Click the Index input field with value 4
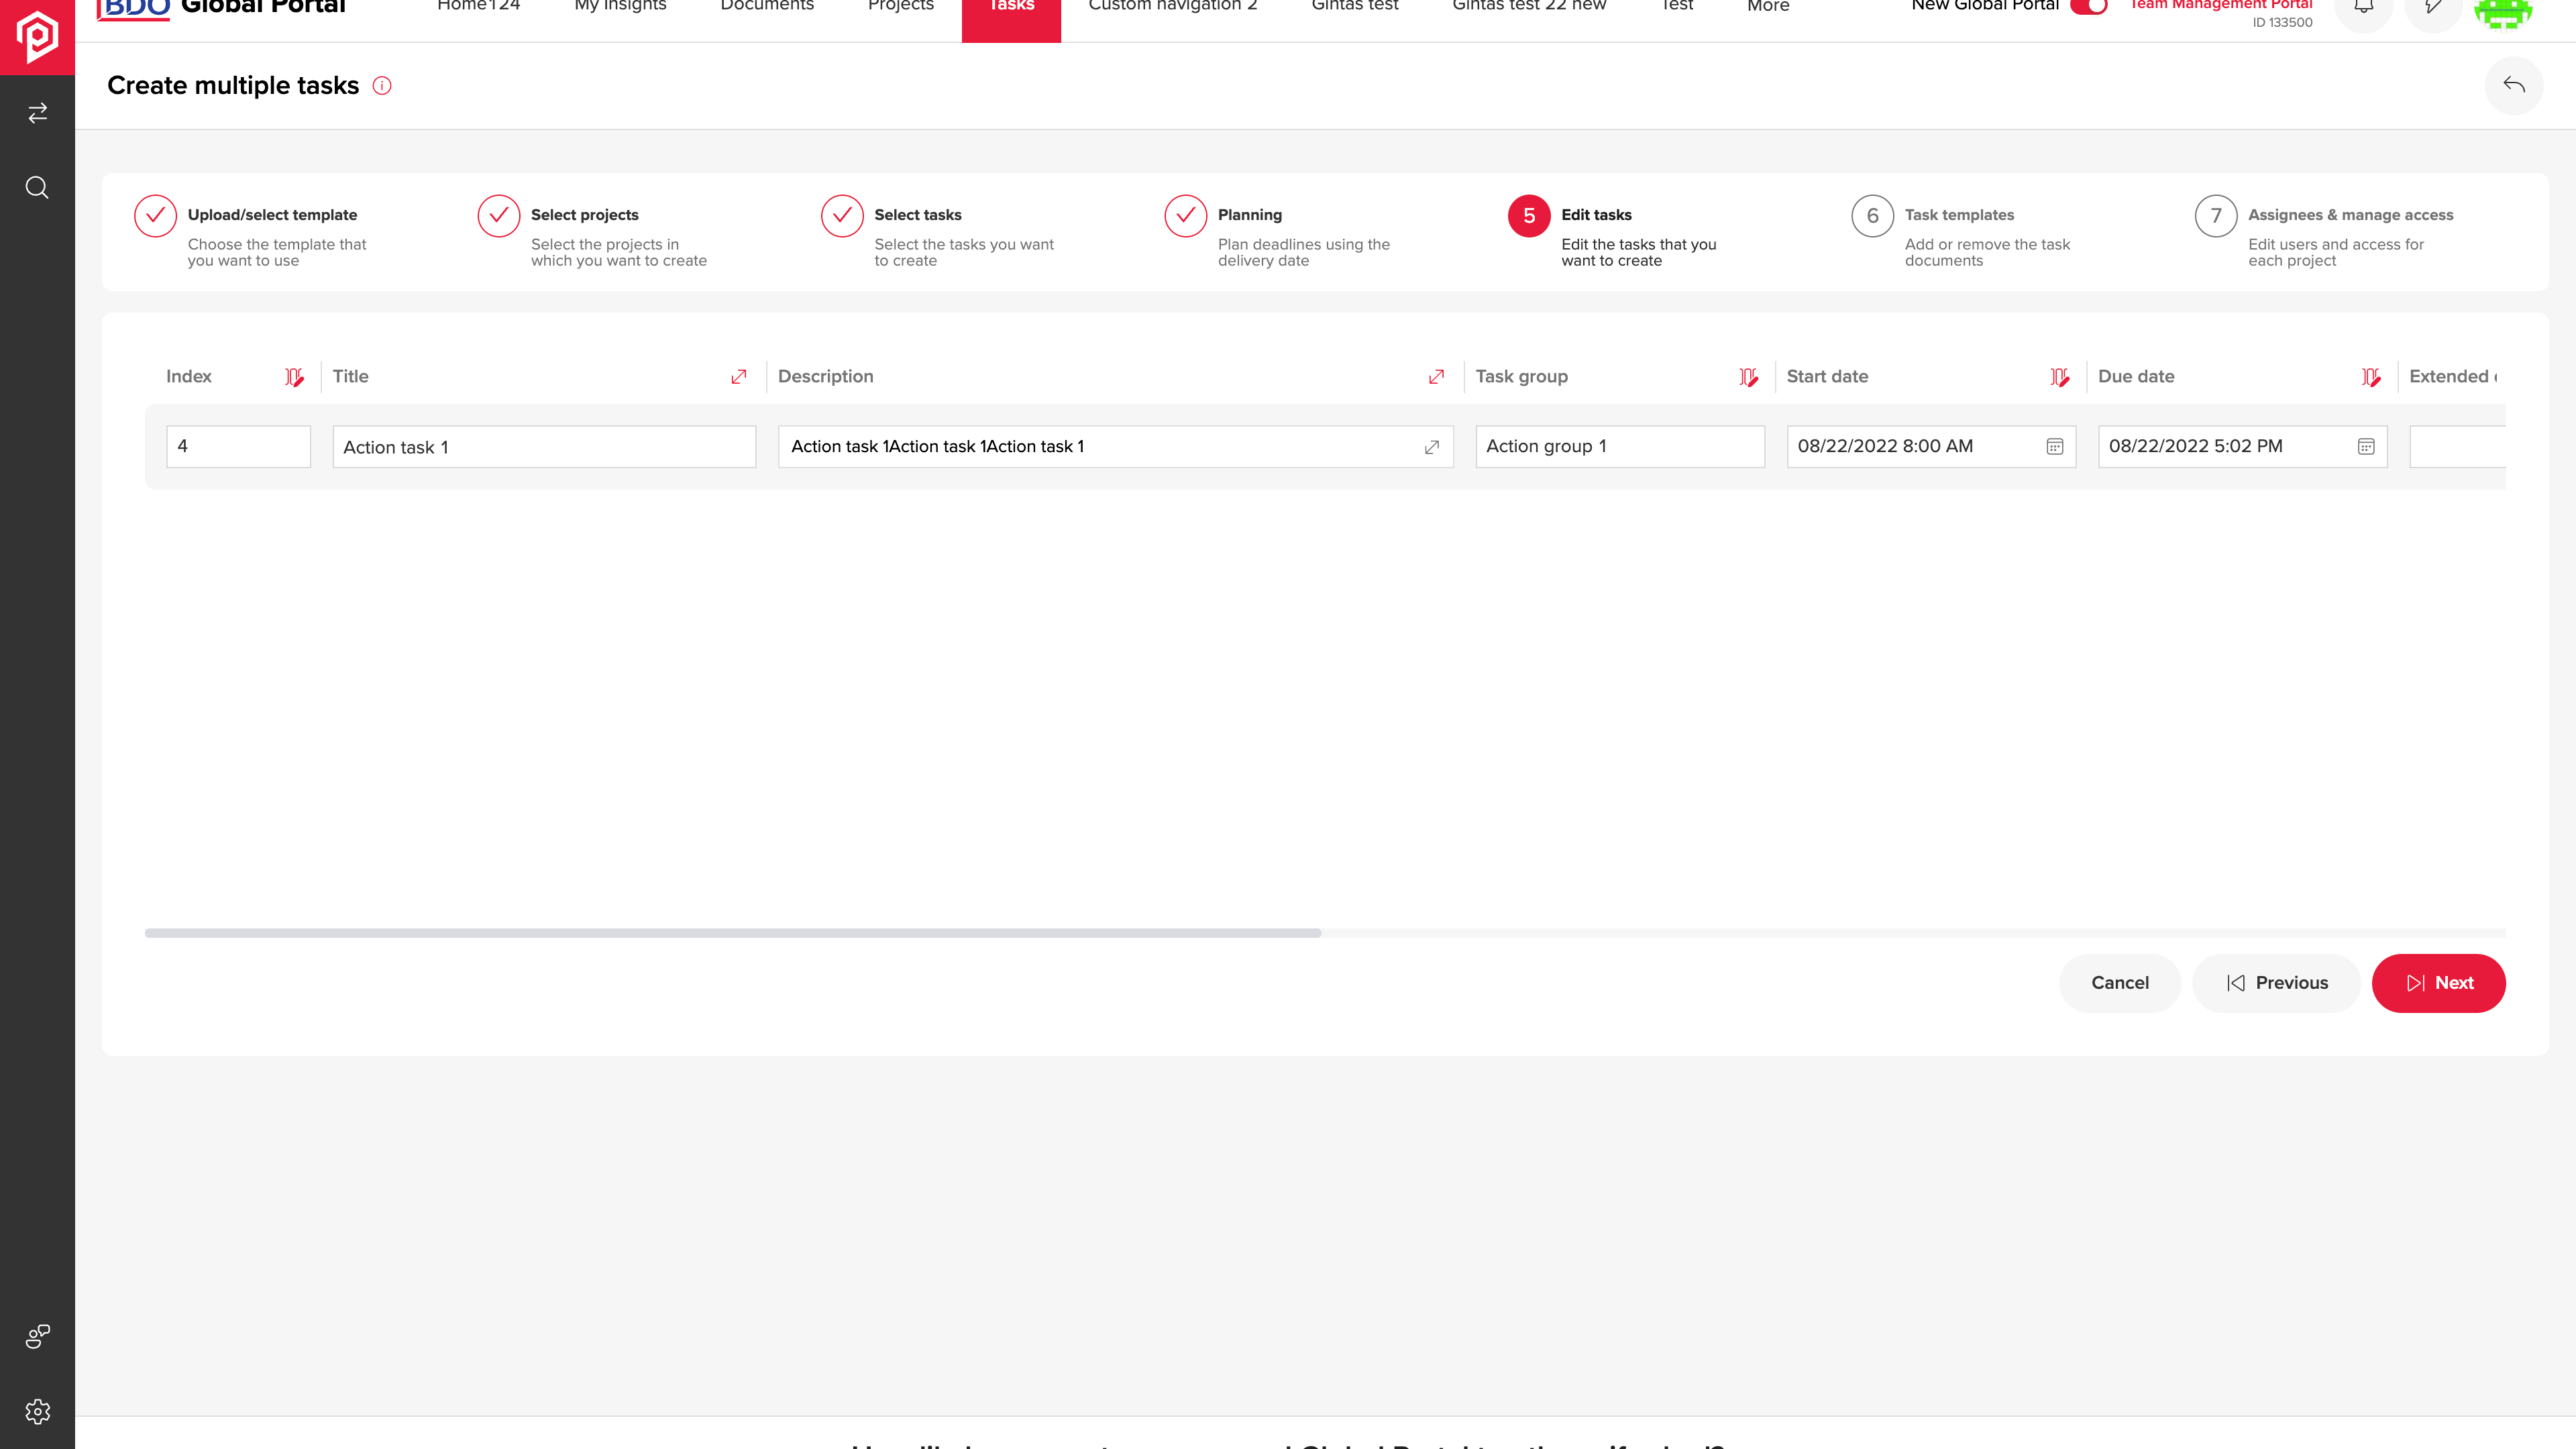 [238, 447]
